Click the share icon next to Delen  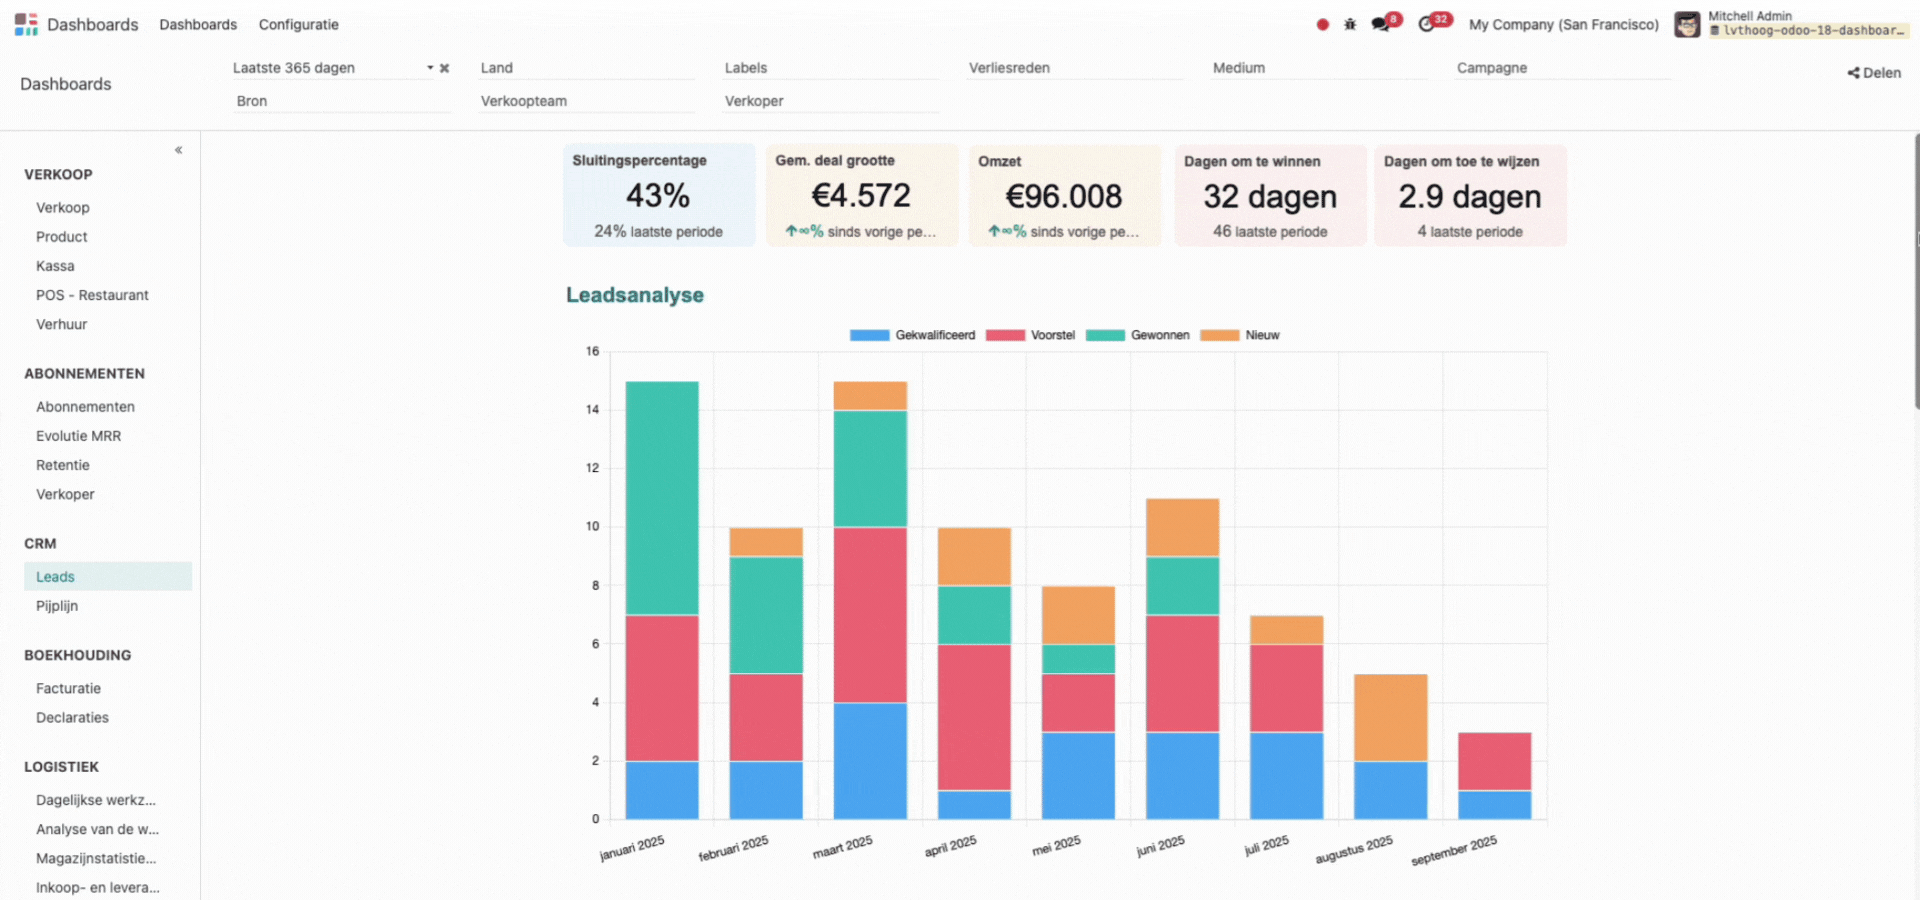click(x=1851, y=72)
